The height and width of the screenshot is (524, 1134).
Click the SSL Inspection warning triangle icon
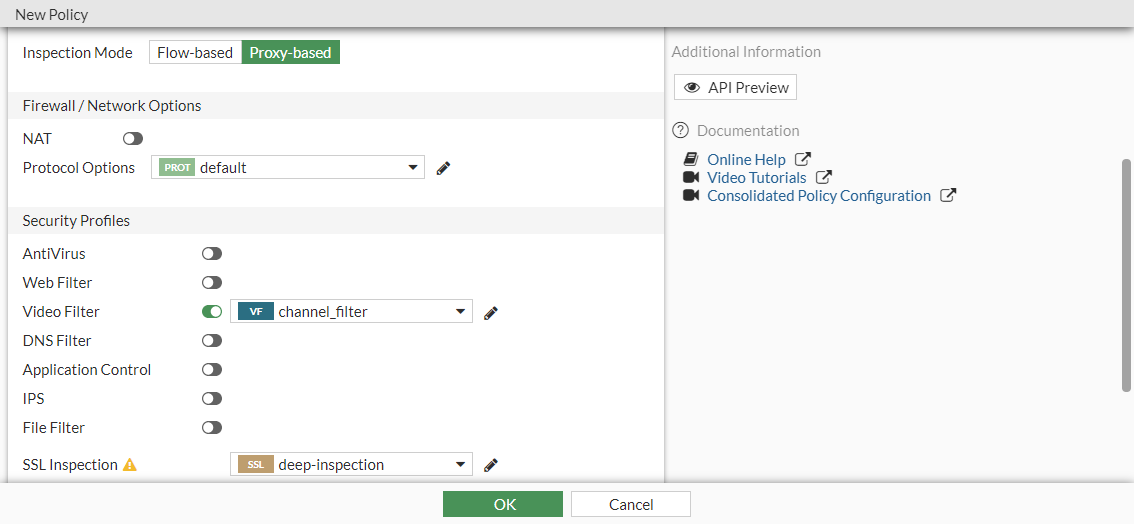(130, 465)
